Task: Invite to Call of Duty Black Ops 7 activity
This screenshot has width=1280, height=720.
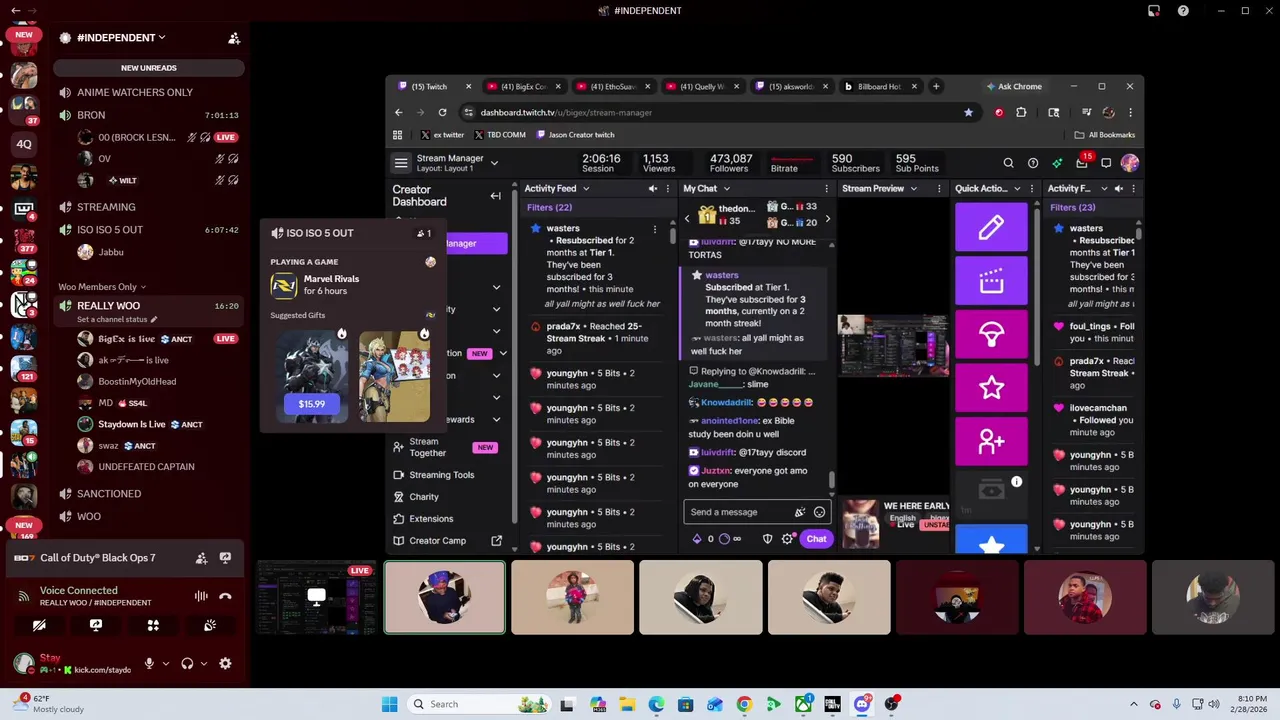Action: pos(201,558)
